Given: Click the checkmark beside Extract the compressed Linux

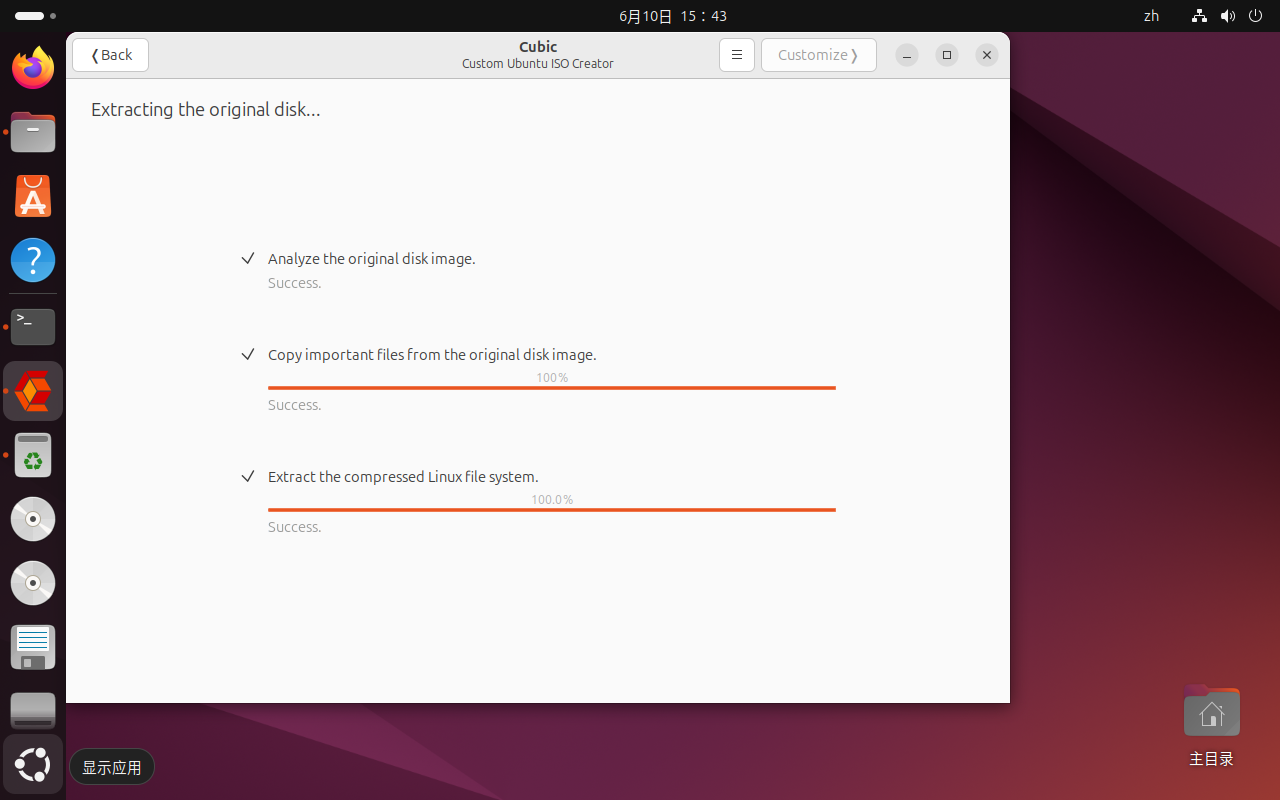Looking at the screenshot, I should [248, 476].
